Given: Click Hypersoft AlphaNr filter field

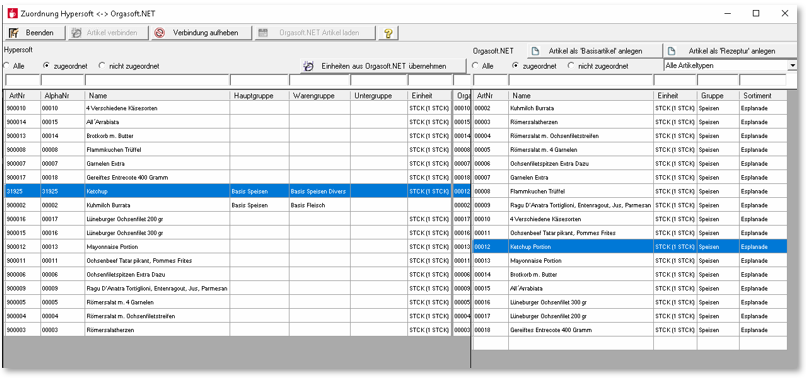Looking at the screenshot, I should [x=63, y=80].
